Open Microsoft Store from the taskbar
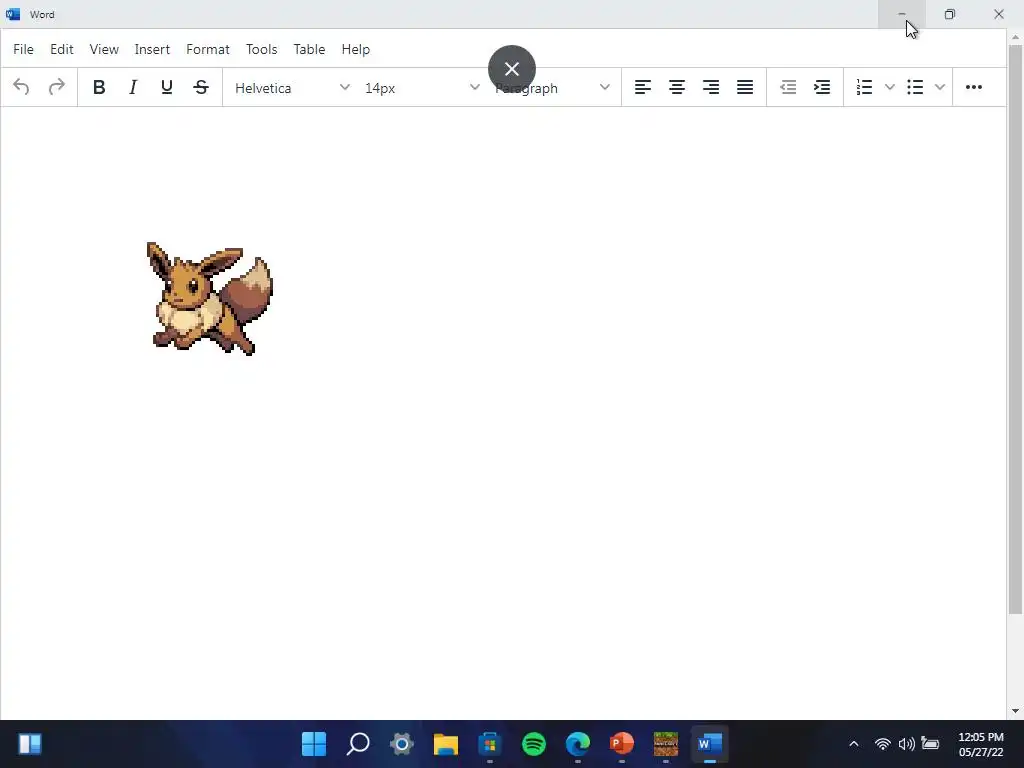Viewport: 1024px width, 768px height. (490, 744)
